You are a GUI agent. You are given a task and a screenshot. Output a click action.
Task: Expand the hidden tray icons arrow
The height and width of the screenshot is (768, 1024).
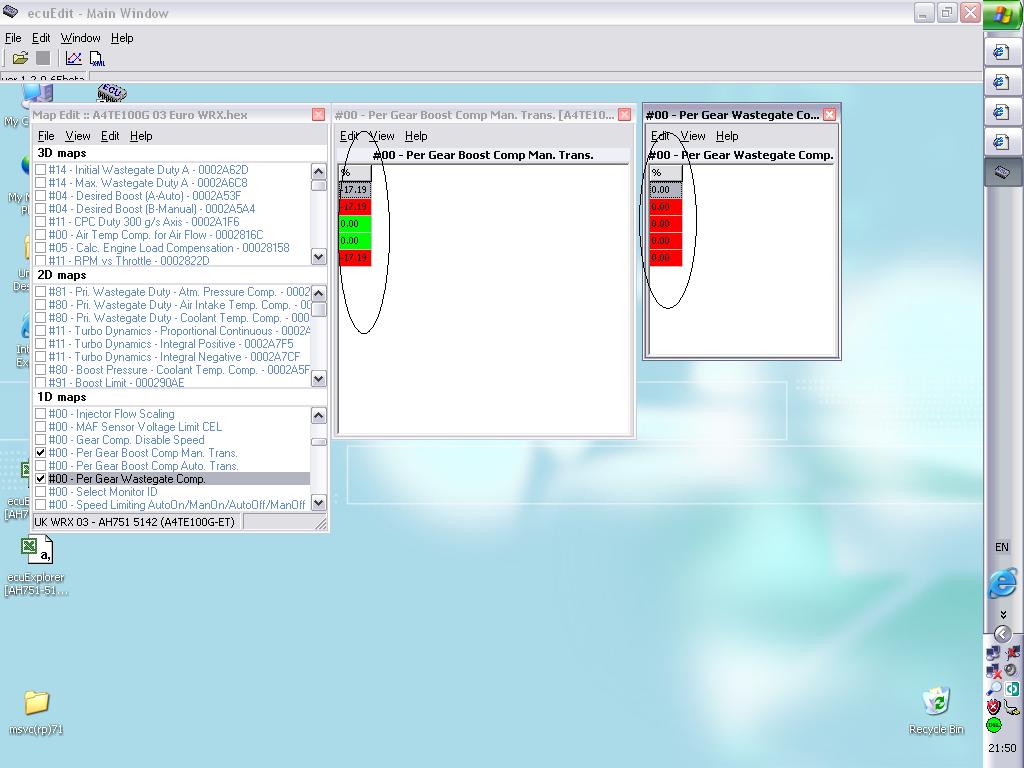pyautogui.click(x=1002, y=633)
